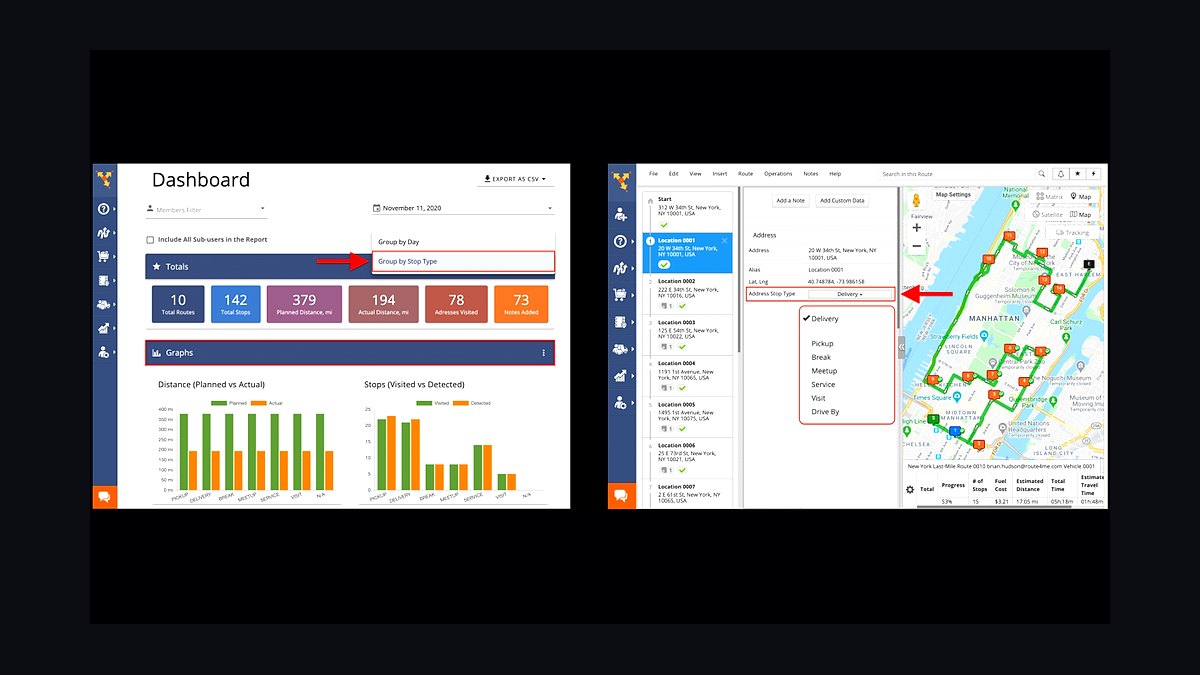Viewport: 1200px width, 675px height.
Task: Click the Street View pegman icon
Action: point(915,201)
